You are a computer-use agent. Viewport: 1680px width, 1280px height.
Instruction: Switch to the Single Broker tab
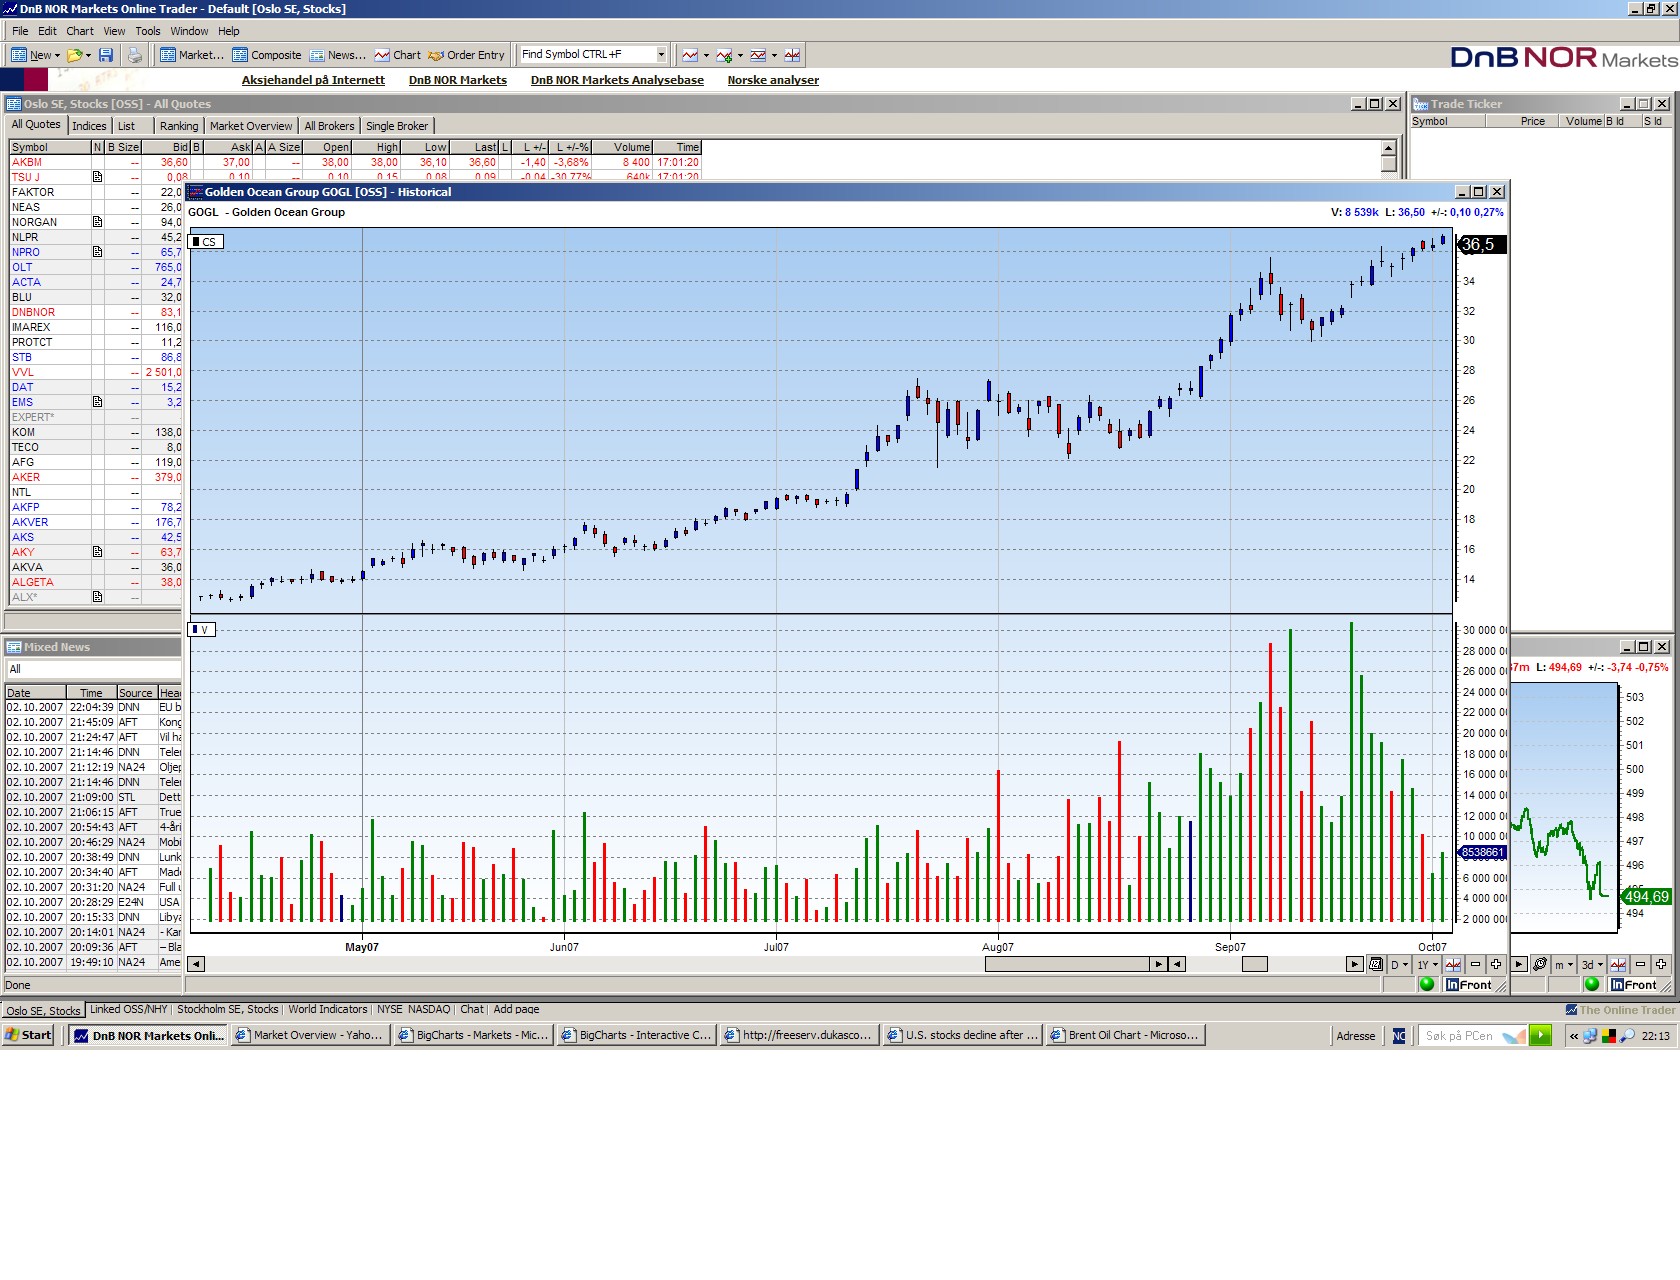pyautogui.click(x=397, y=126)
